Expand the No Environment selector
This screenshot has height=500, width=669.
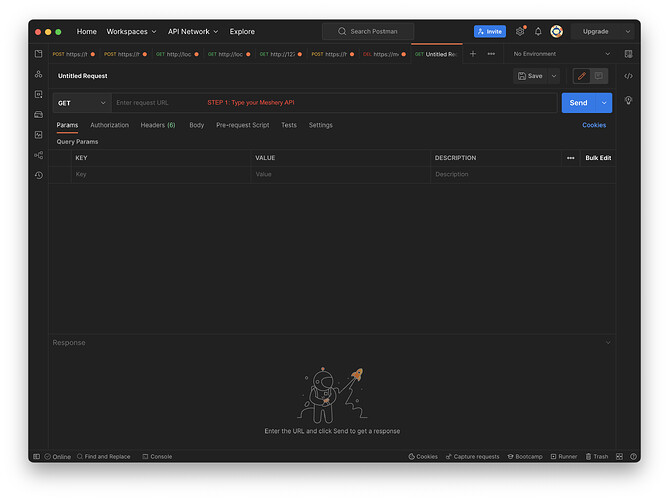pos(561,54)
